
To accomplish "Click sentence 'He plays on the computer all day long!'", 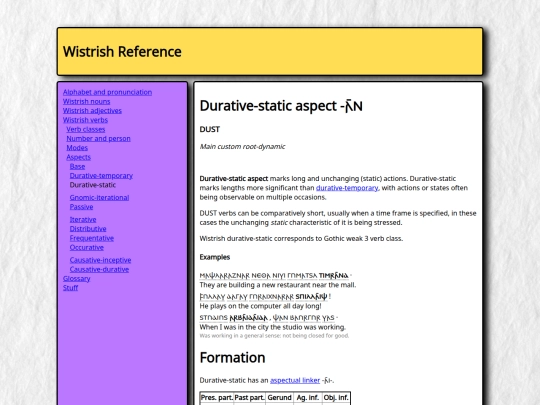I will [x=260, y=306].
